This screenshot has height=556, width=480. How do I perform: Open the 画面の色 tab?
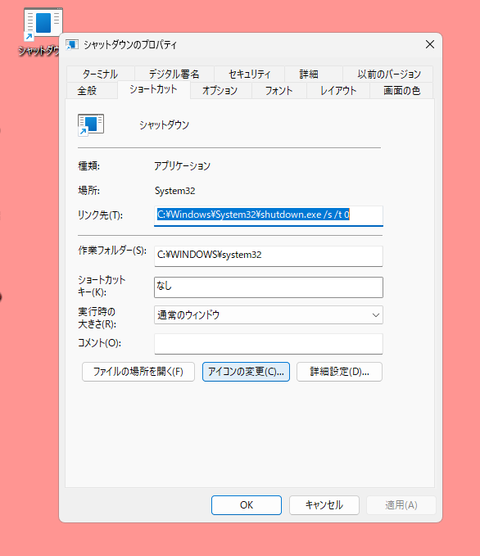[x=402, y=91]
